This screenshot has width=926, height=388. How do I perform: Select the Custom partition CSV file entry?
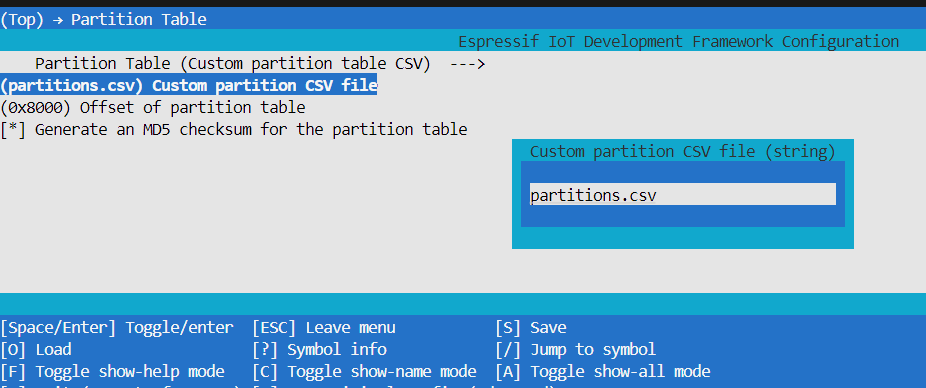tap(189, 86)
